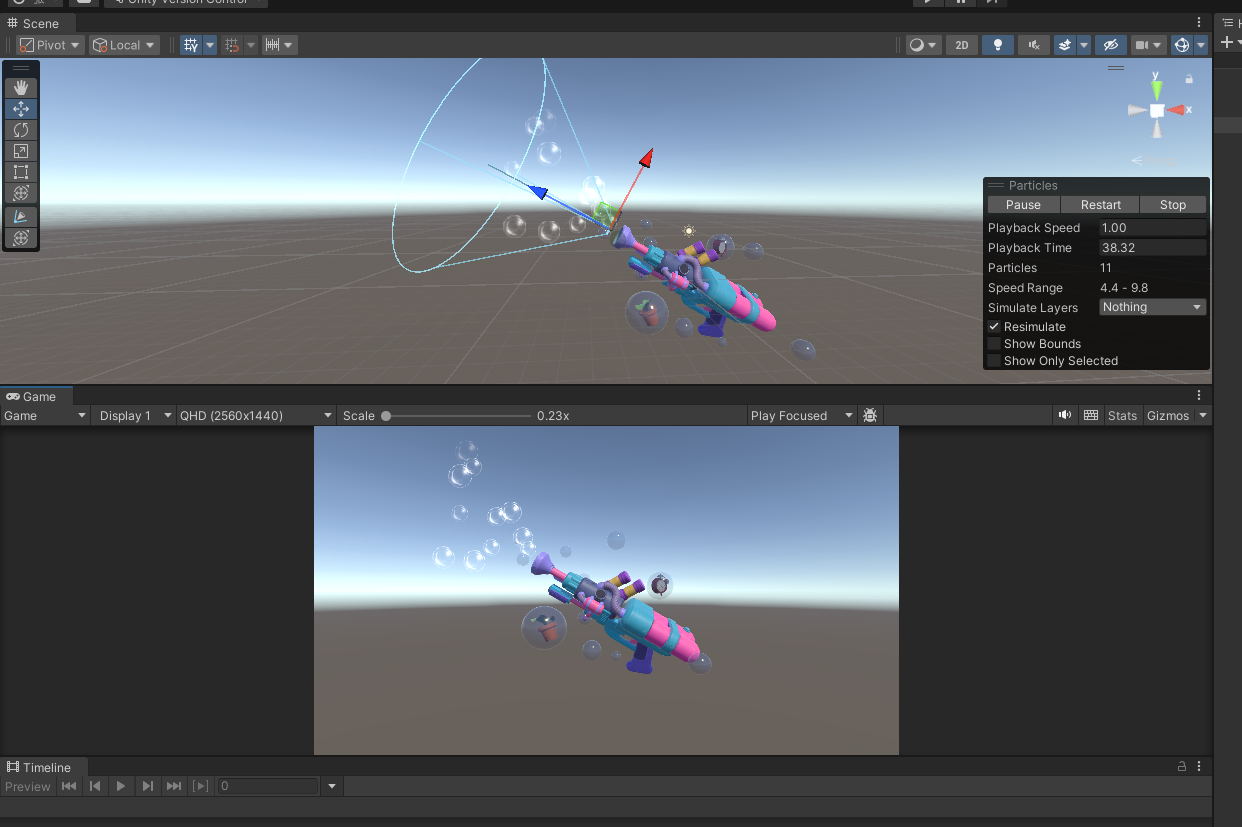Click the Game view bug debug icon
This screenshot has height=827, width=1242.
[870, 416]
